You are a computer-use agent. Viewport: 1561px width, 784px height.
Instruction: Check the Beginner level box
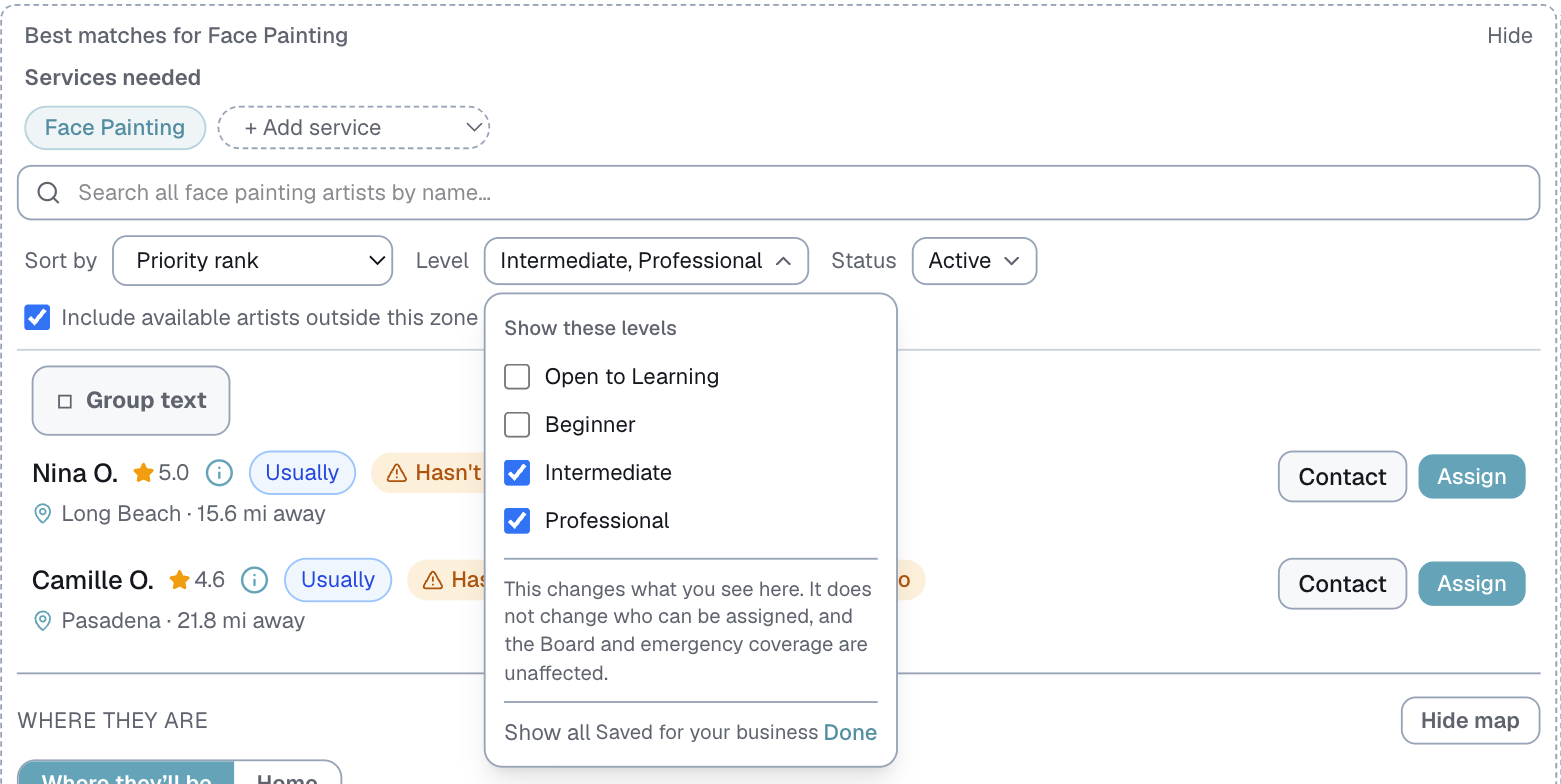(x=517, y=425)
